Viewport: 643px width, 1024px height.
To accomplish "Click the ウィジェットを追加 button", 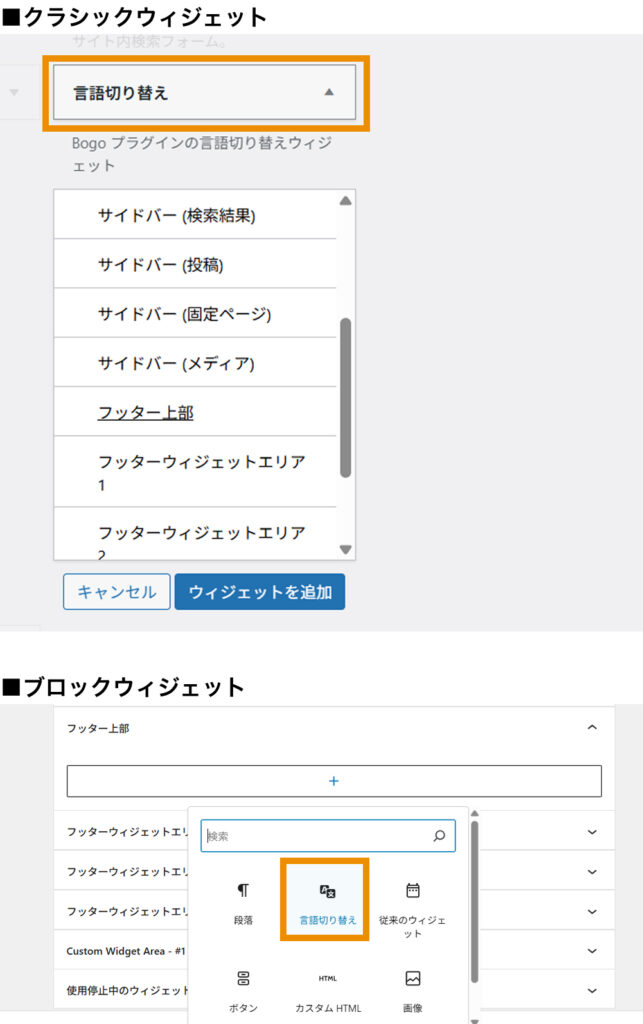I will tap(260, 592).
